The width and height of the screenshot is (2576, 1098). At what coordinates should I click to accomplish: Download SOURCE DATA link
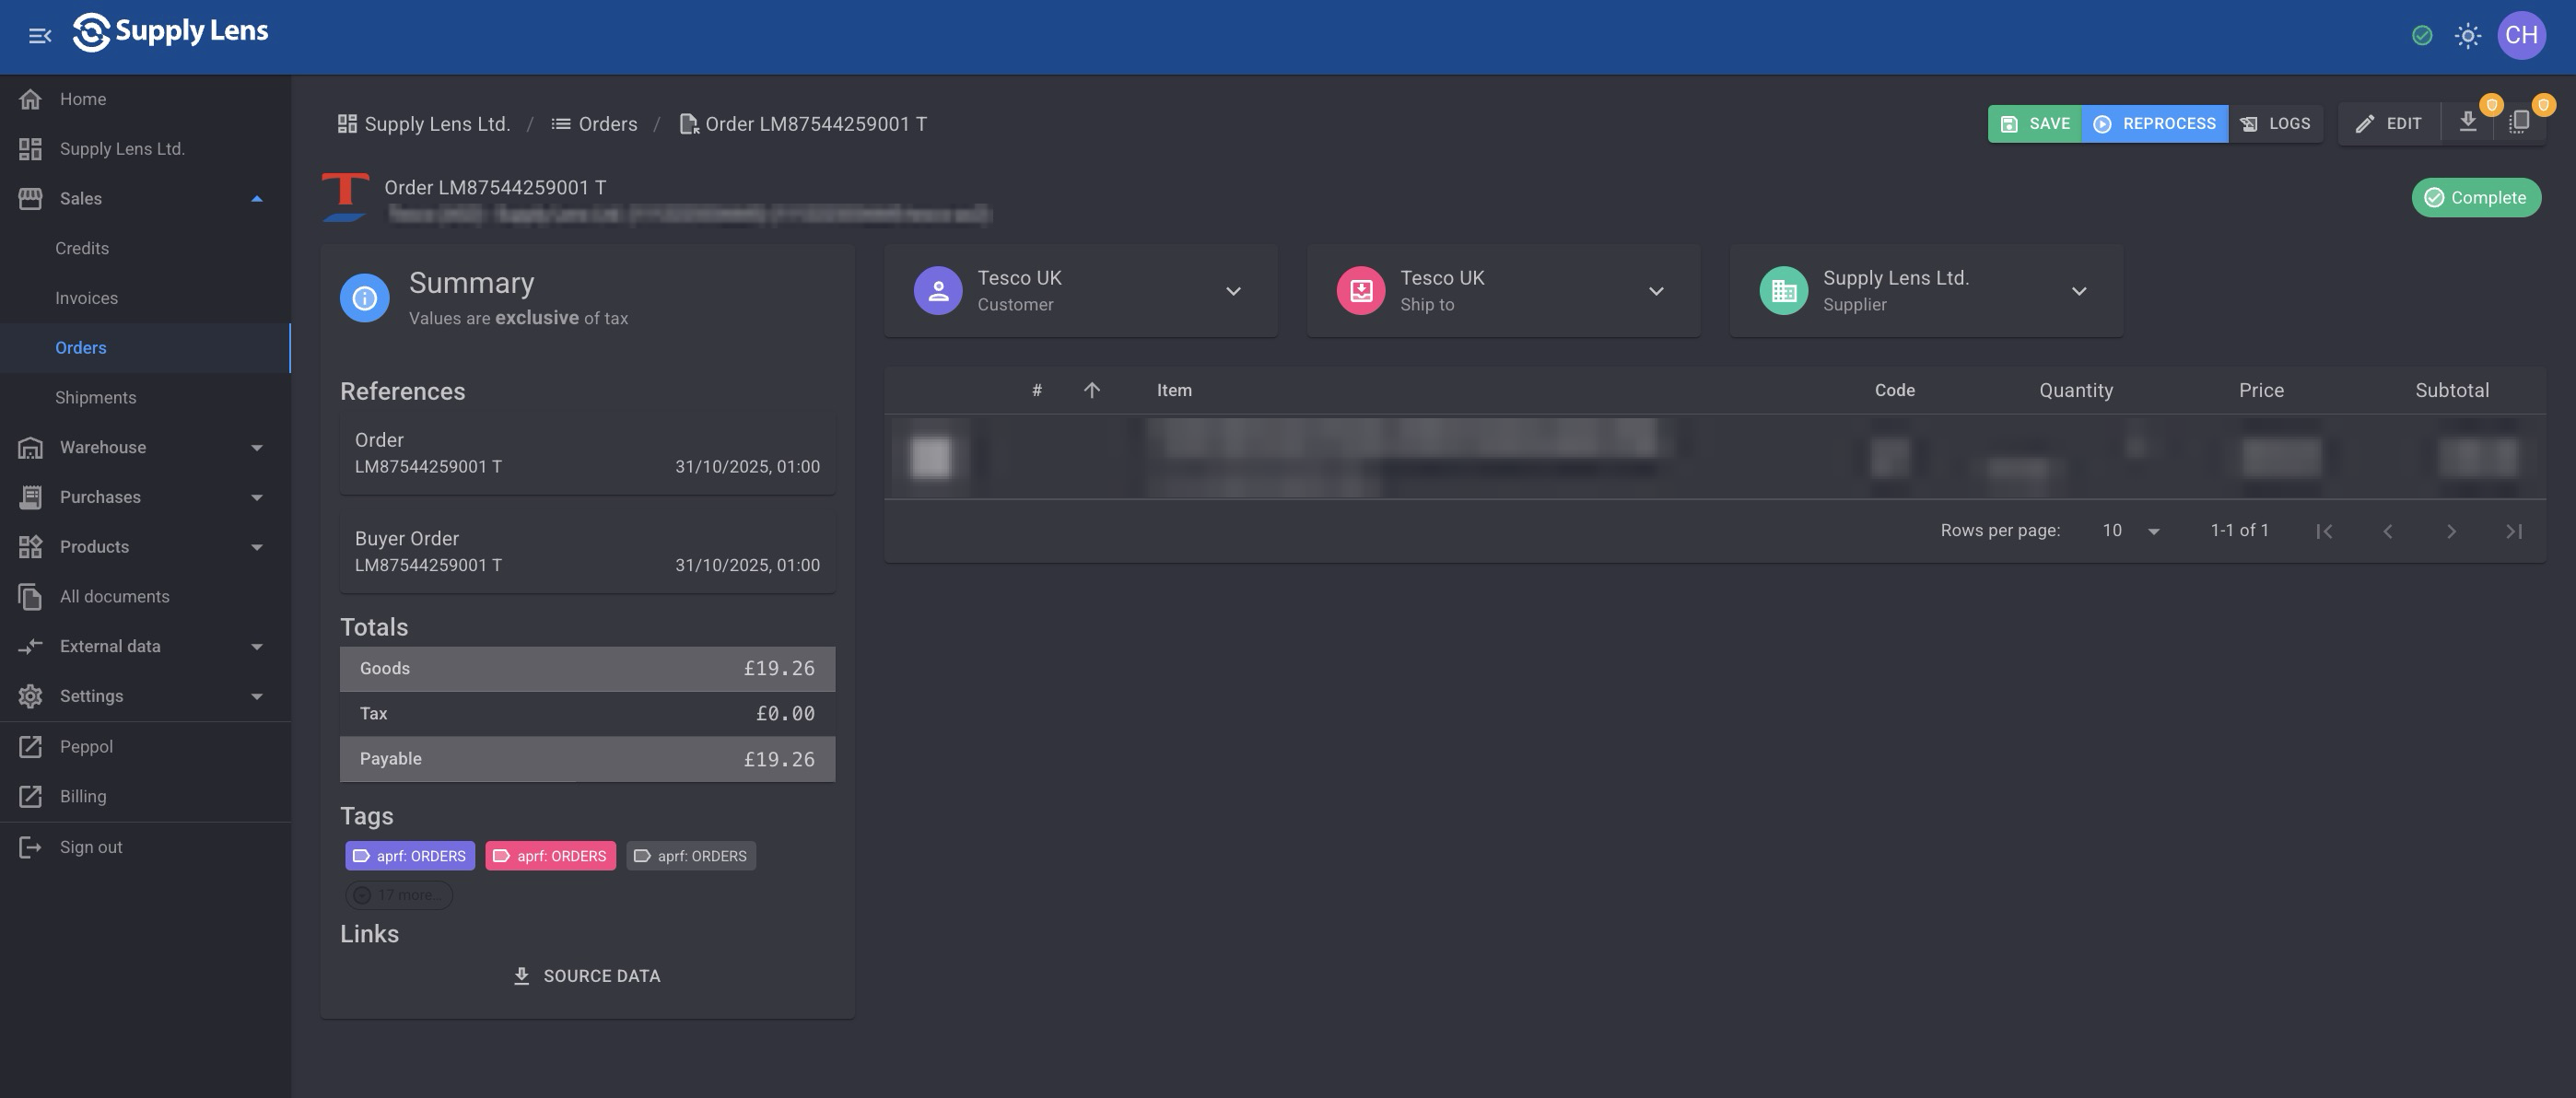[x=587, y=976]
